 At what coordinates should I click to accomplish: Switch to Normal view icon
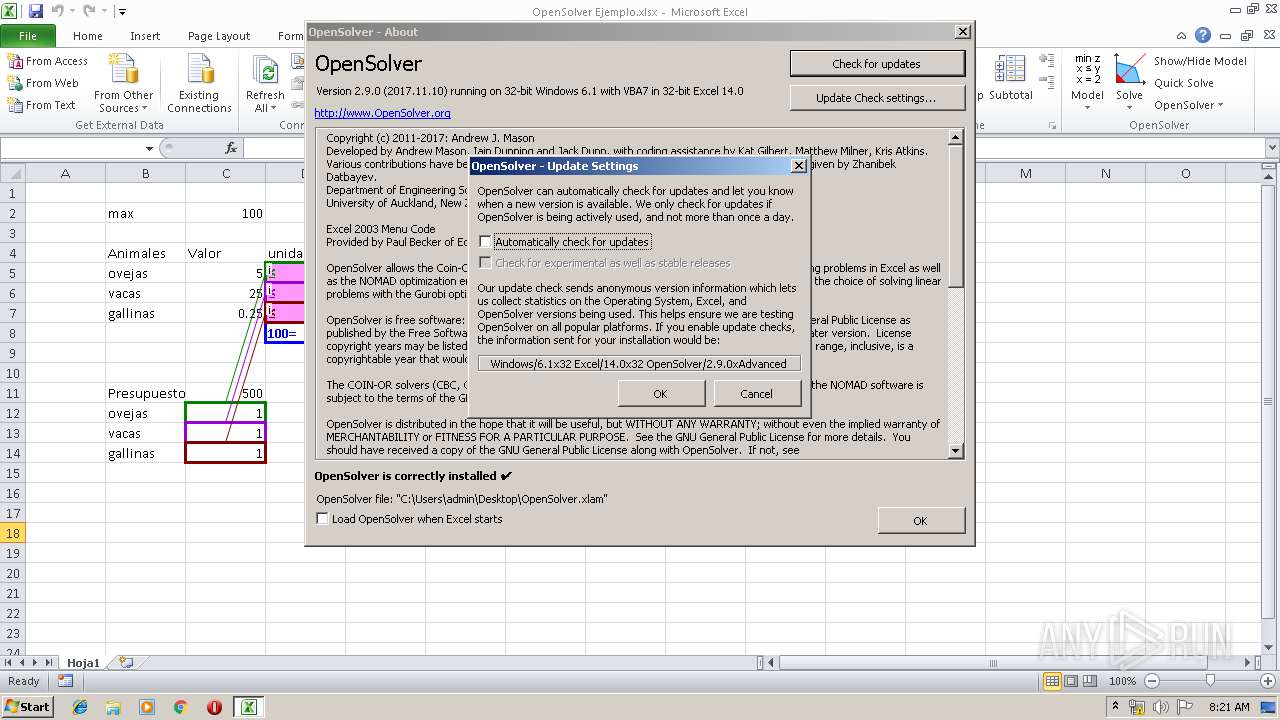coord(1052,681)
